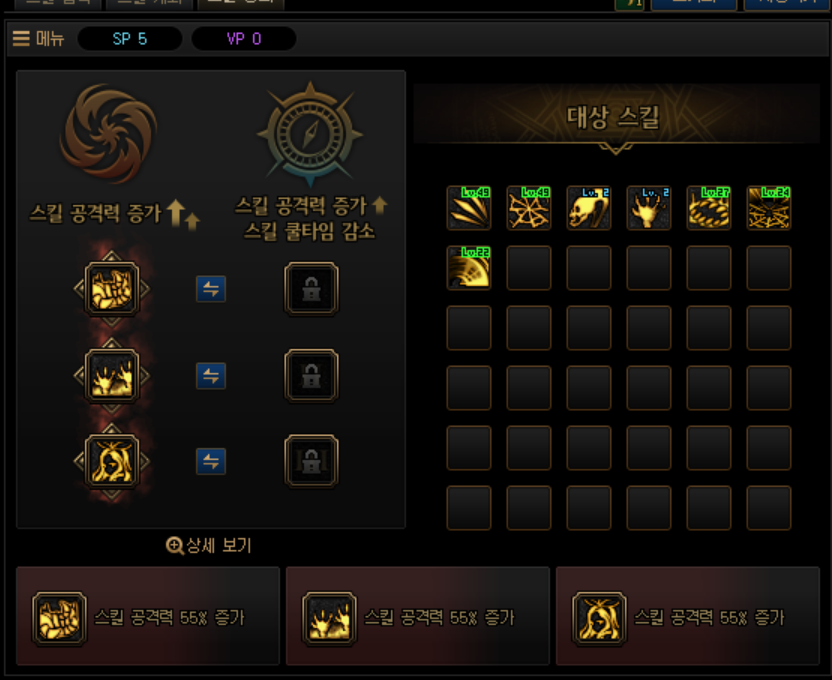Toggle swap arrows beside the two hands skill

[211, 376]
